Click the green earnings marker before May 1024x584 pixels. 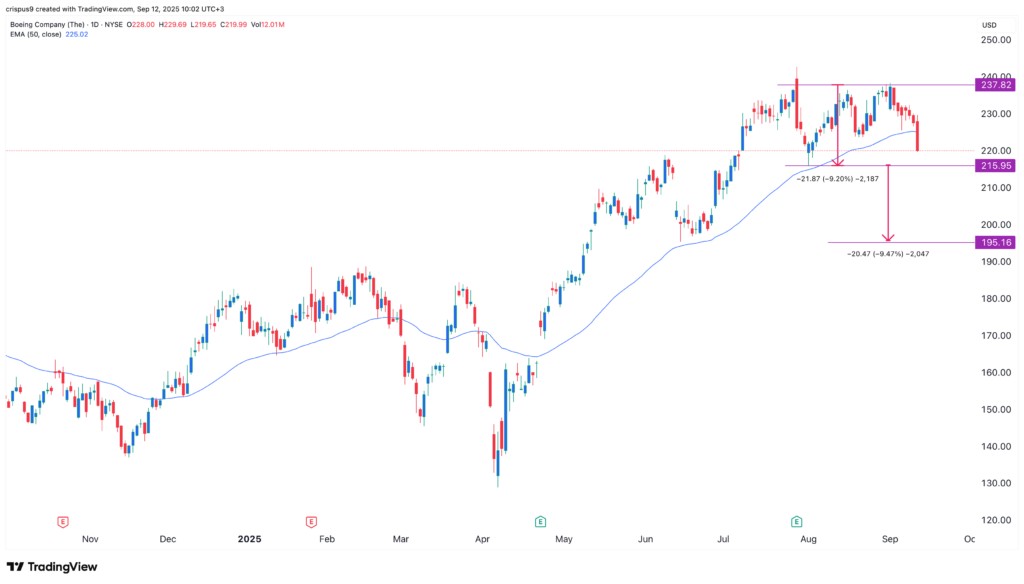coord(540,521)
